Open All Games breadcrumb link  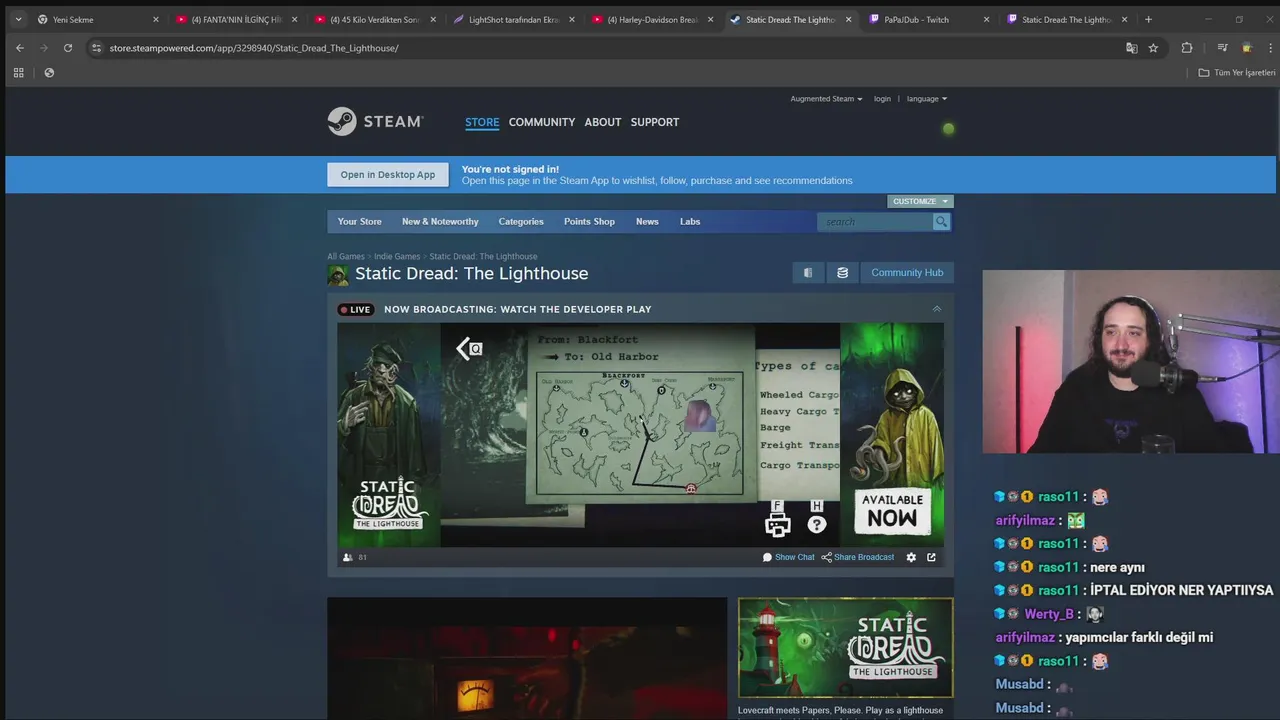346,257
